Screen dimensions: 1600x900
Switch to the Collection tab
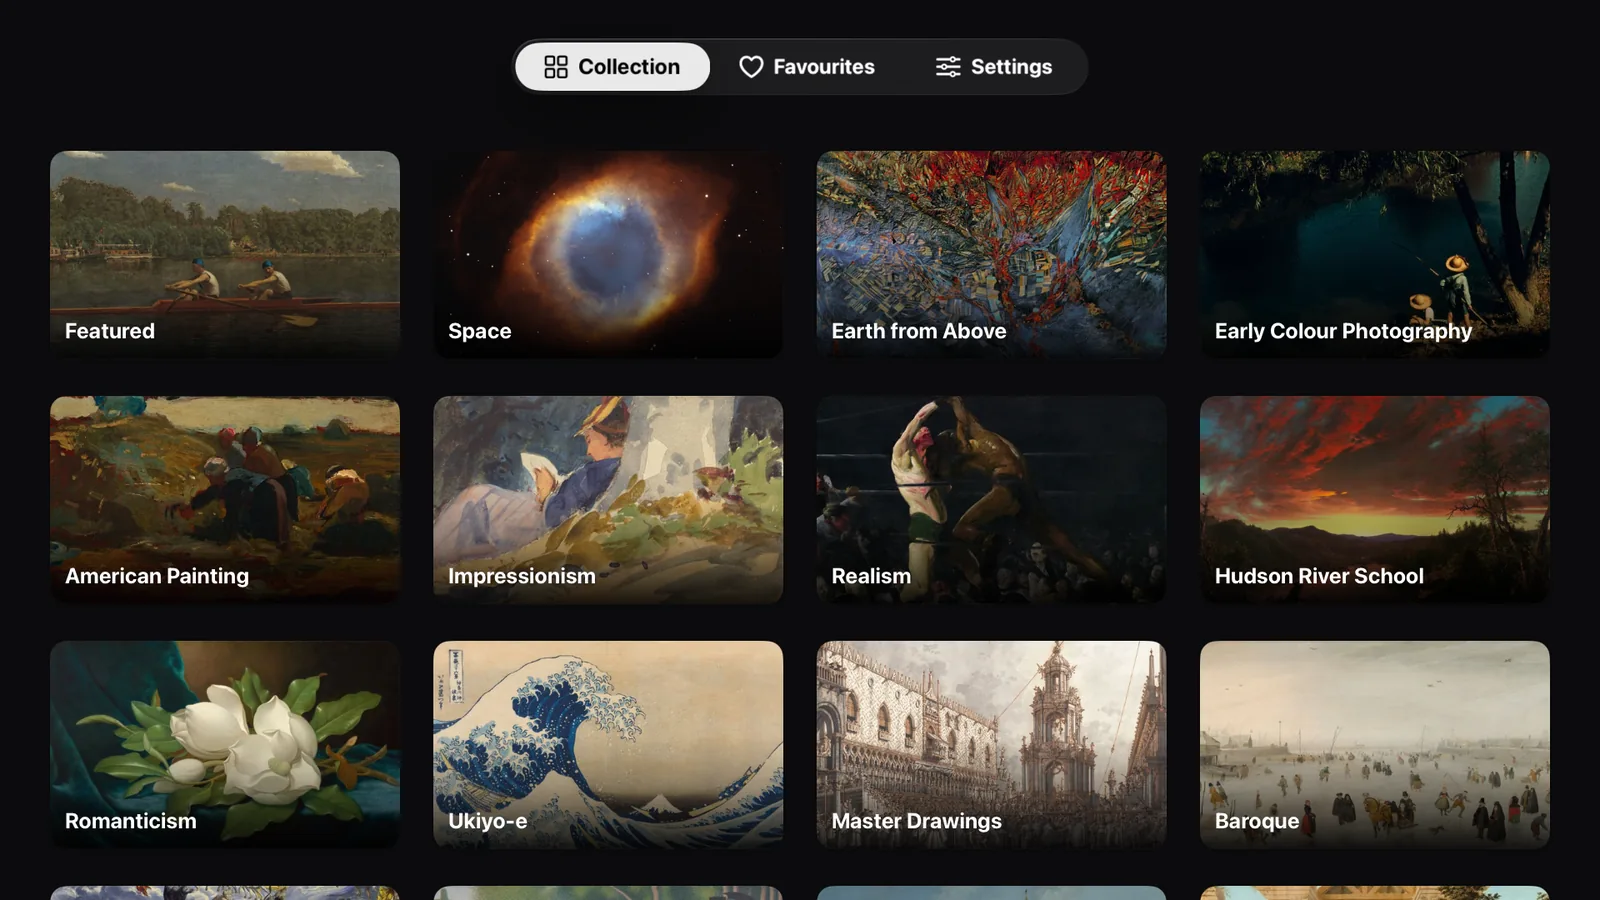[x=612, y=67]
